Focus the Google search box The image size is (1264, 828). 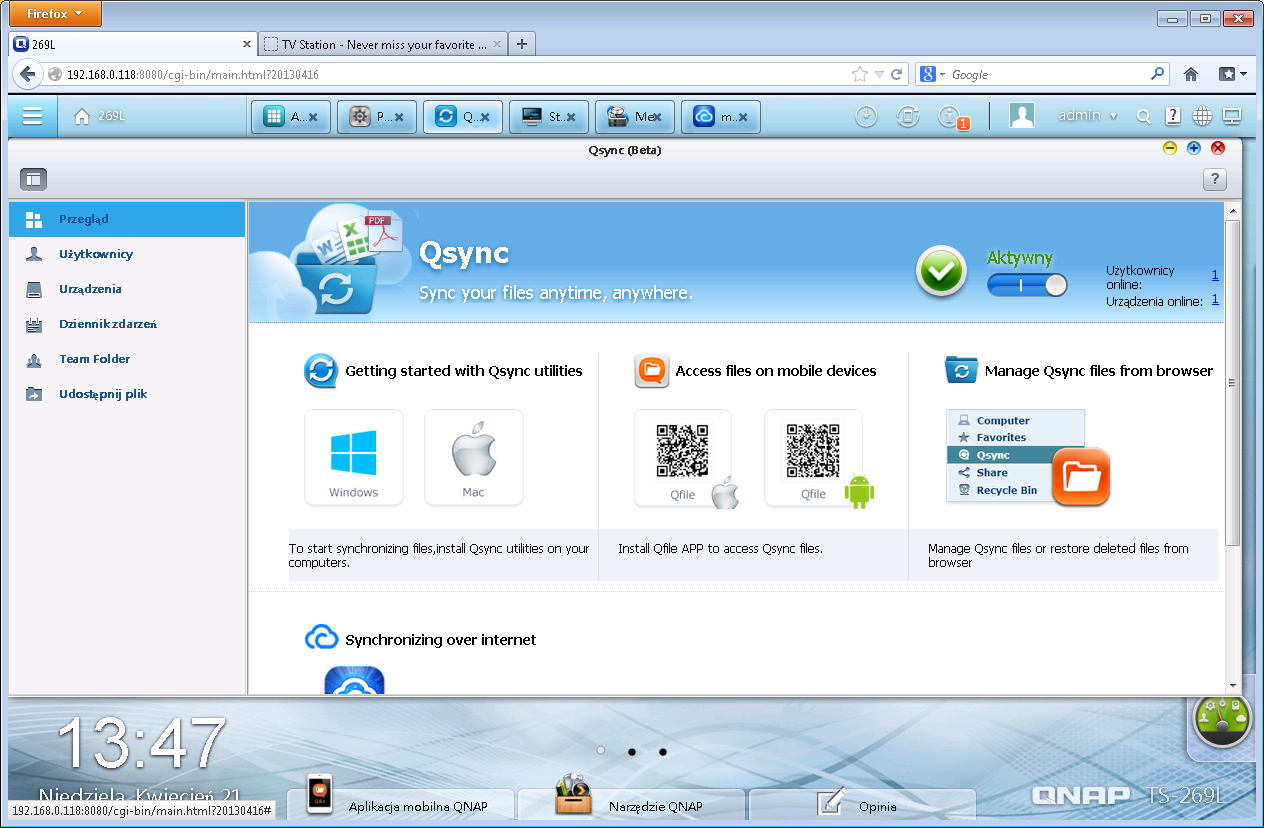(1047, 74)
